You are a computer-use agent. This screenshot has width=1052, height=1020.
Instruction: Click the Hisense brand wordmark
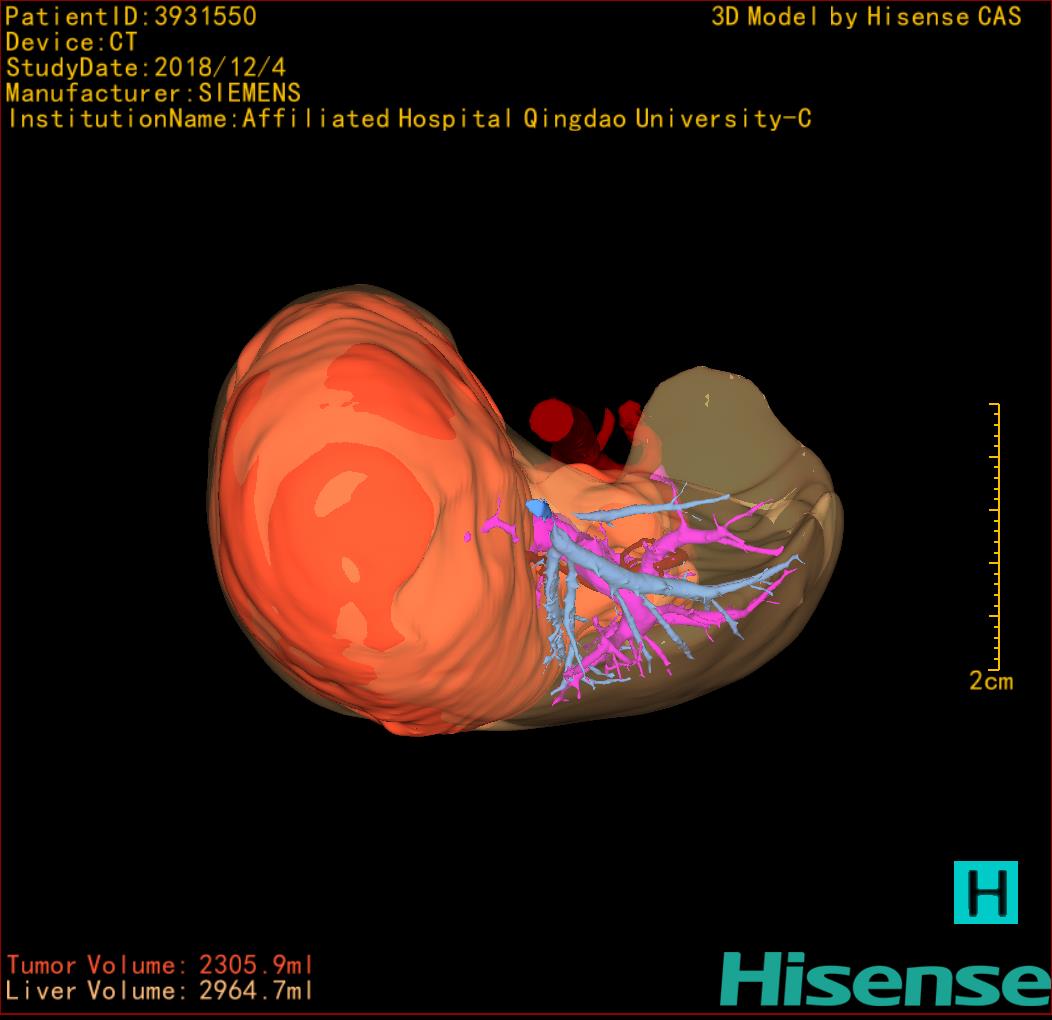click(x=886, y=979)
